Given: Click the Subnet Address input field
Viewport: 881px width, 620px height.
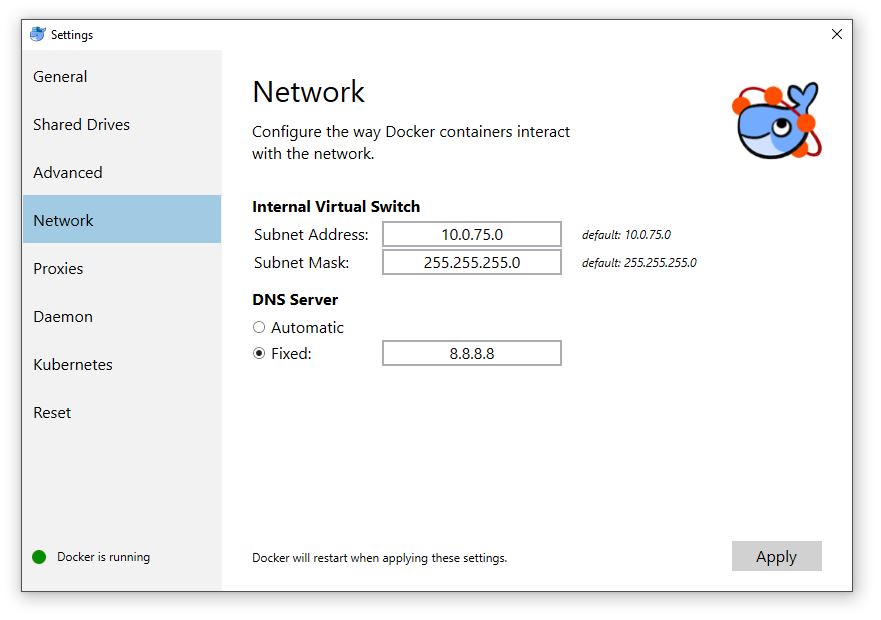Looking at the screenshot, I should (471, 234).
